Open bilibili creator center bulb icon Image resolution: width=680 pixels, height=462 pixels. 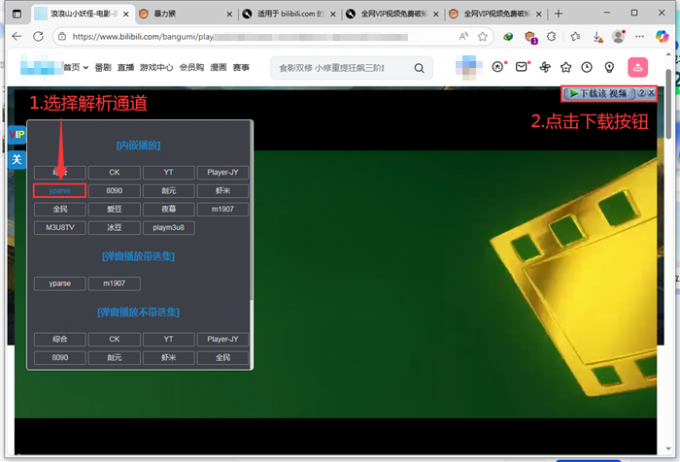(609, 67)
